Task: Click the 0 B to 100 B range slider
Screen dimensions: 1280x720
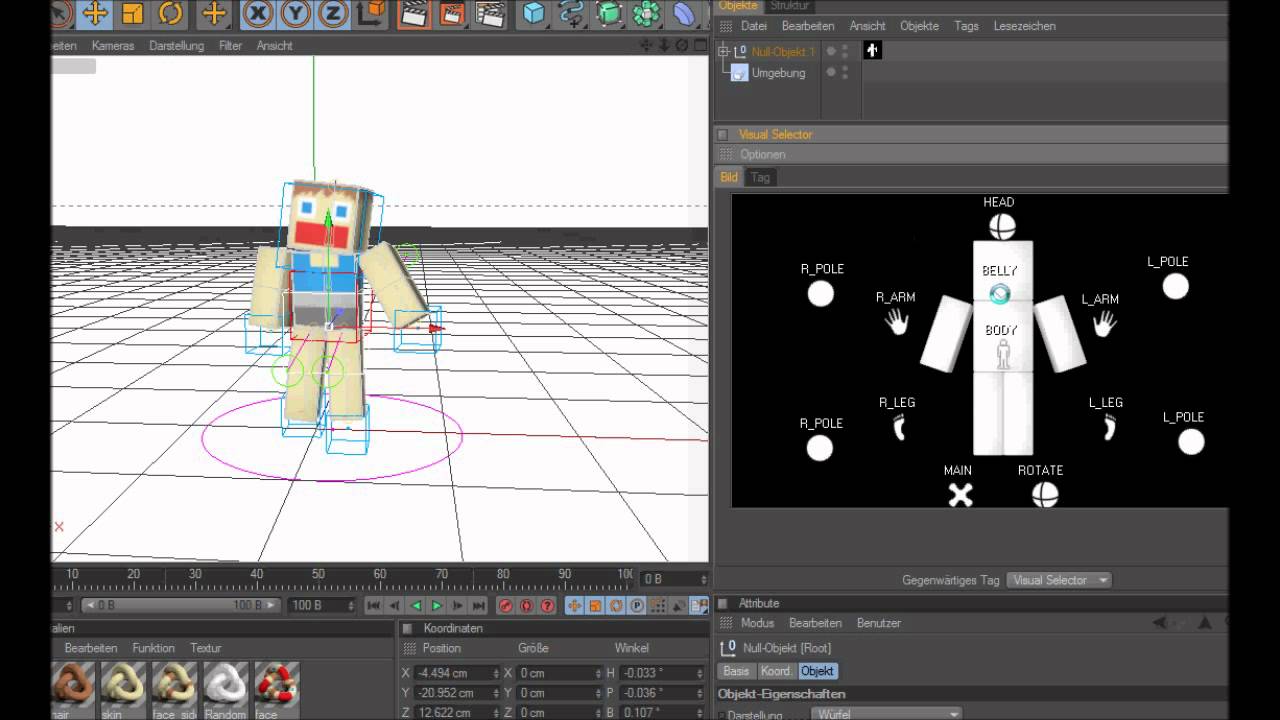Action: [183, 606]
